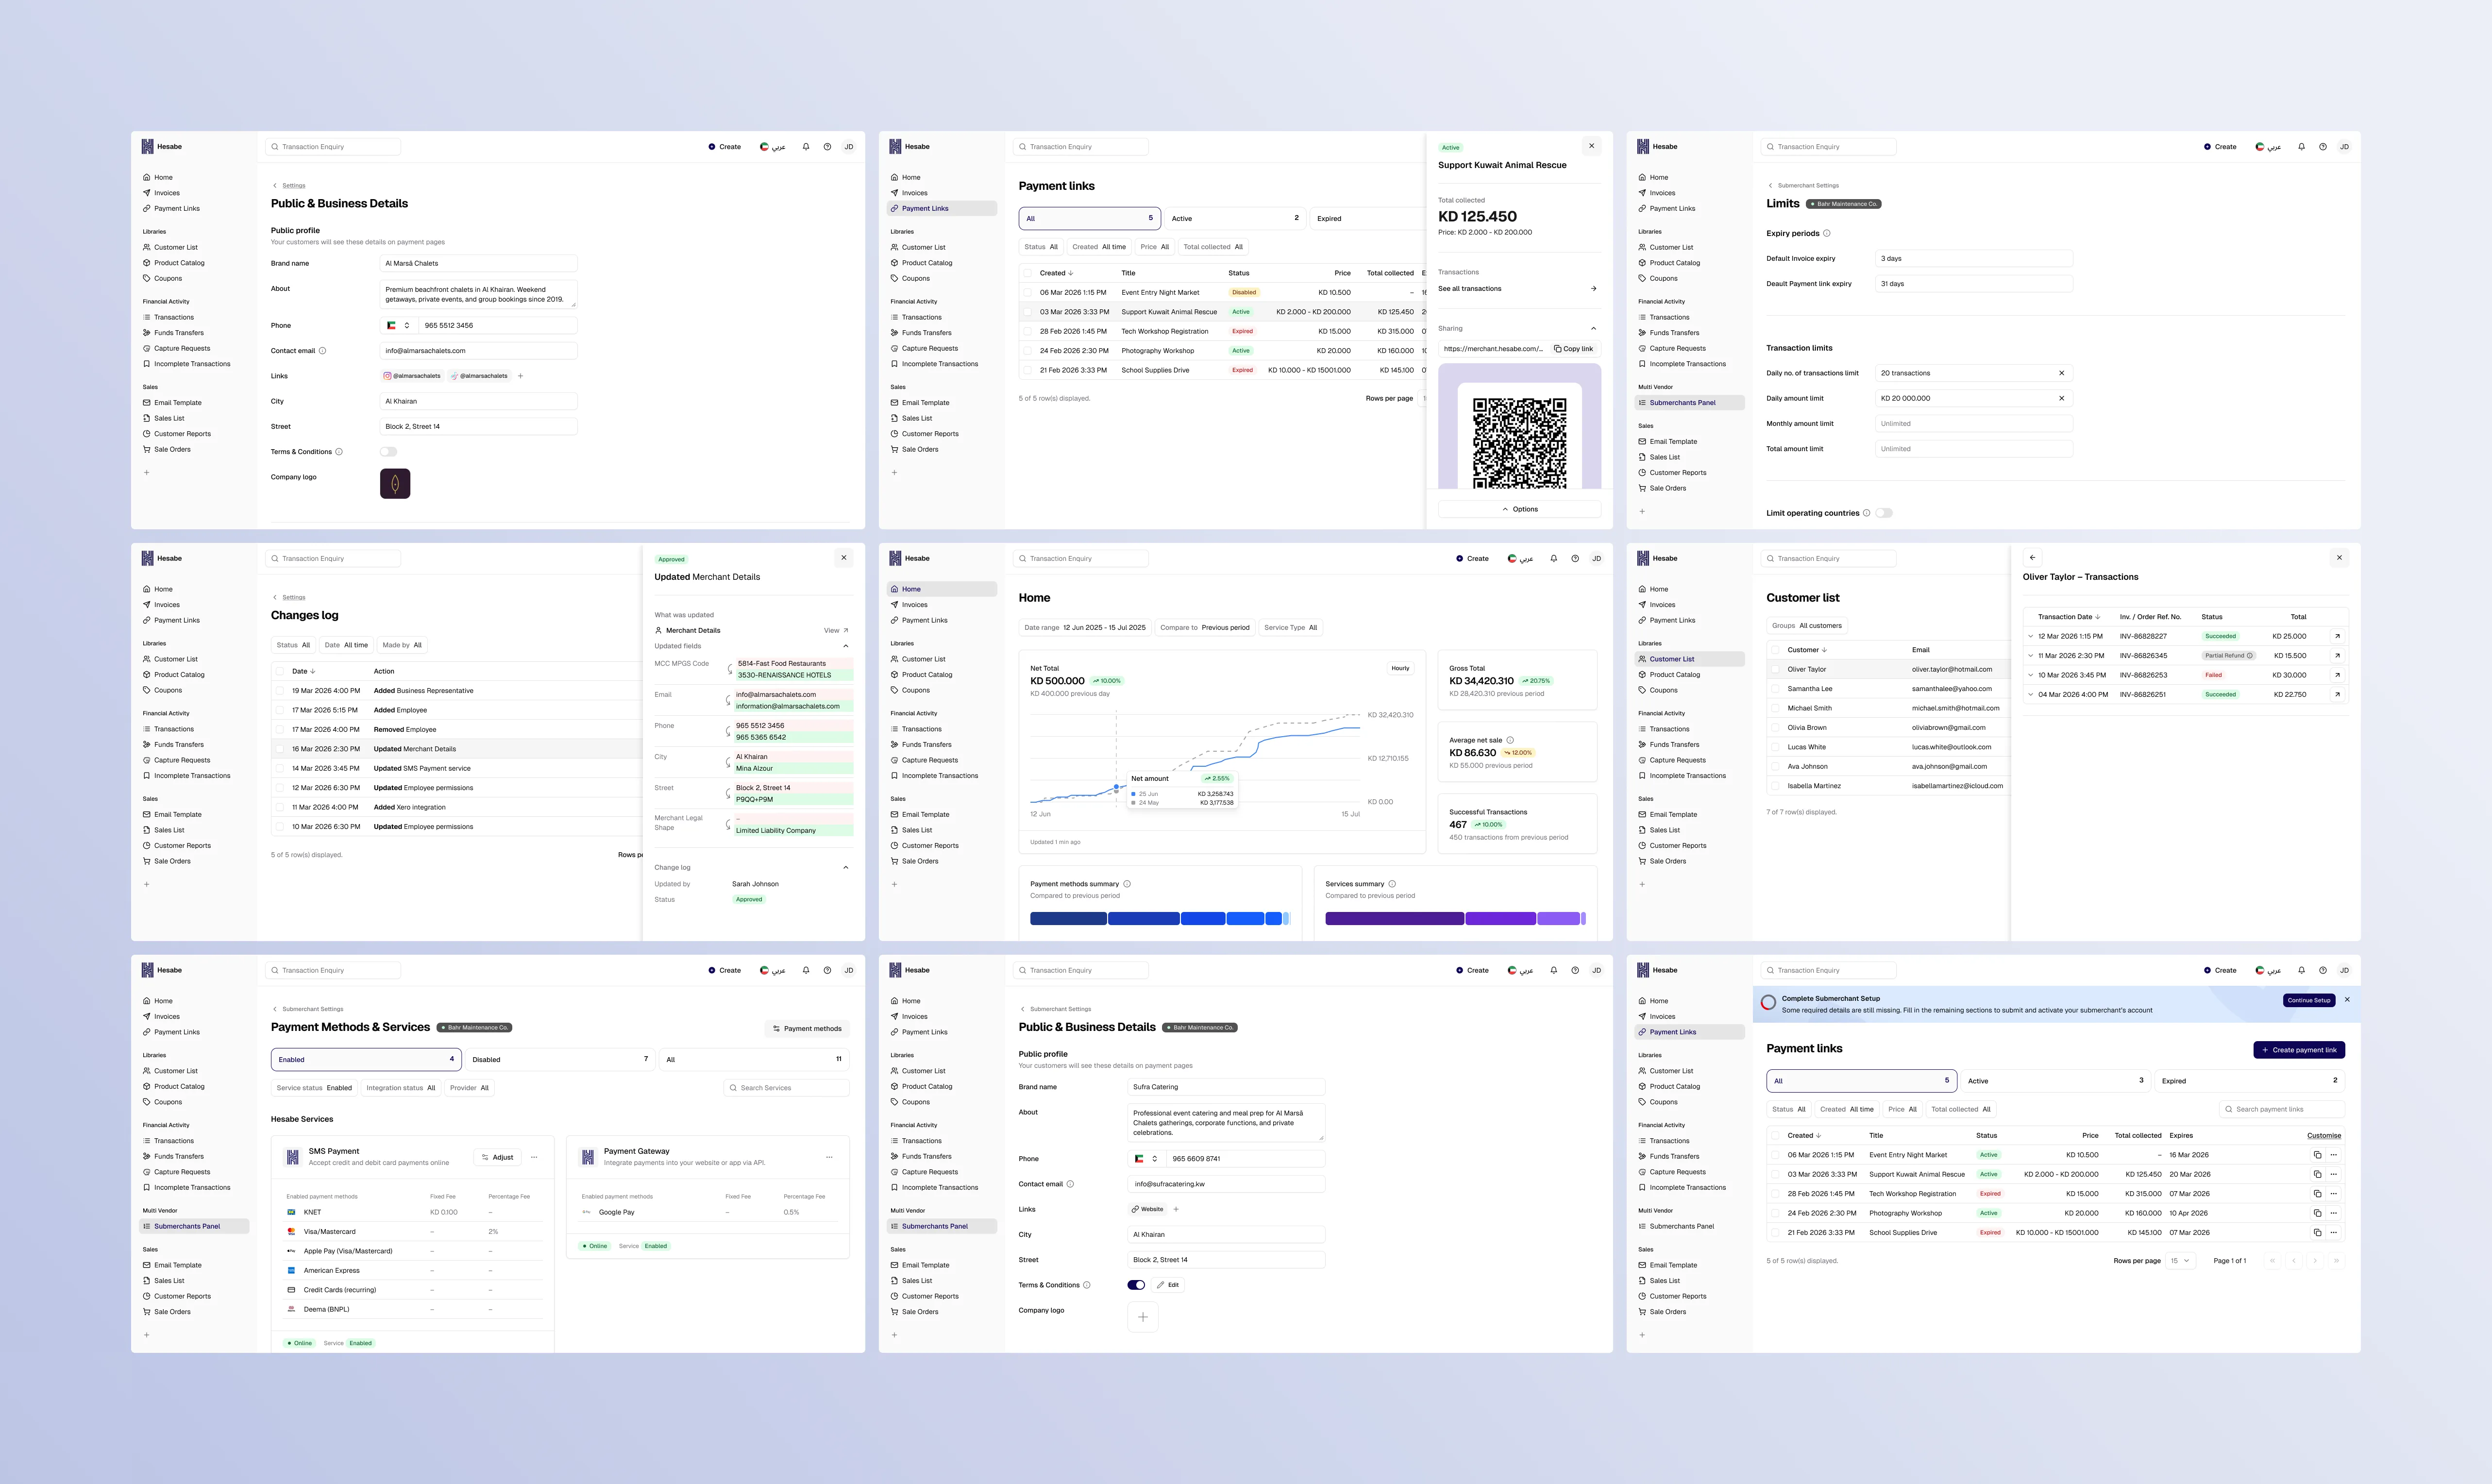This screenshot has height=1484, width=2492.
Task: Open Payment Gateway more options menu
Action: tap(829, 1157)
